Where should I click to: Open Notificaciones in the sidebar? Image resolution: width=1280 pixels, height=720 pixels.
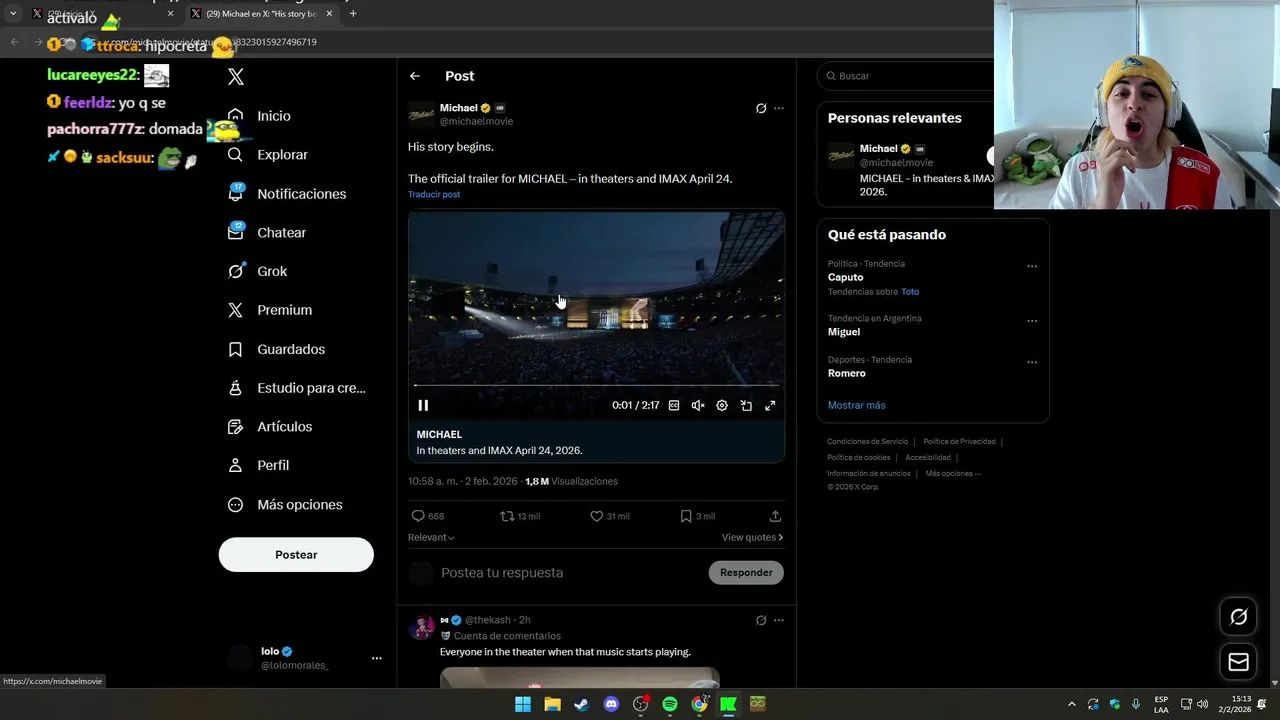pyautogui.click(x=287, y=194)
